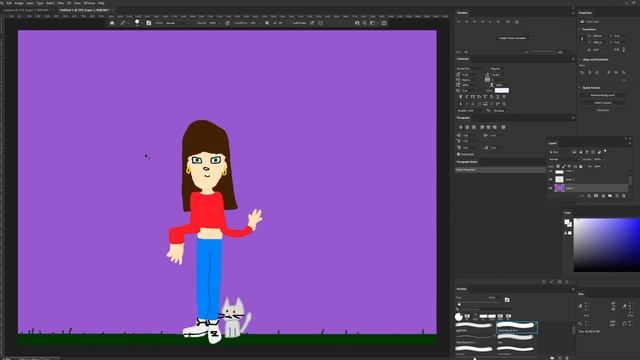Image resolution: width=640 pixels, height=360 pixels.
Task: Click create new group folder icon in Brushes
Action: coord(552,358)
